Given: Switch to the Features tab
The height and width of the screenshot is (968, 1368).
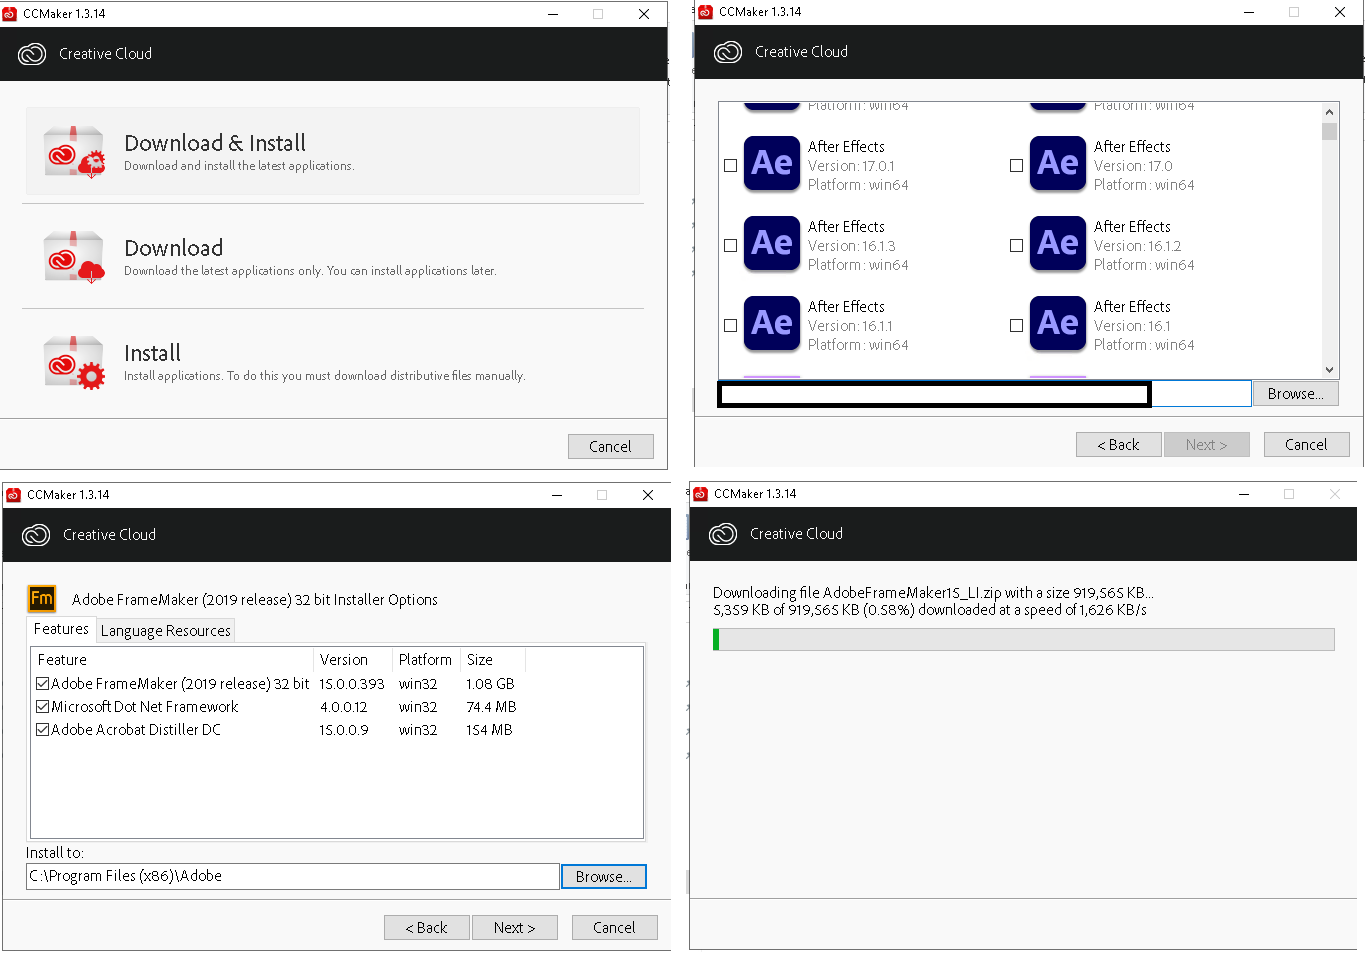Looking at the screenshot, I should click(61, 629).
